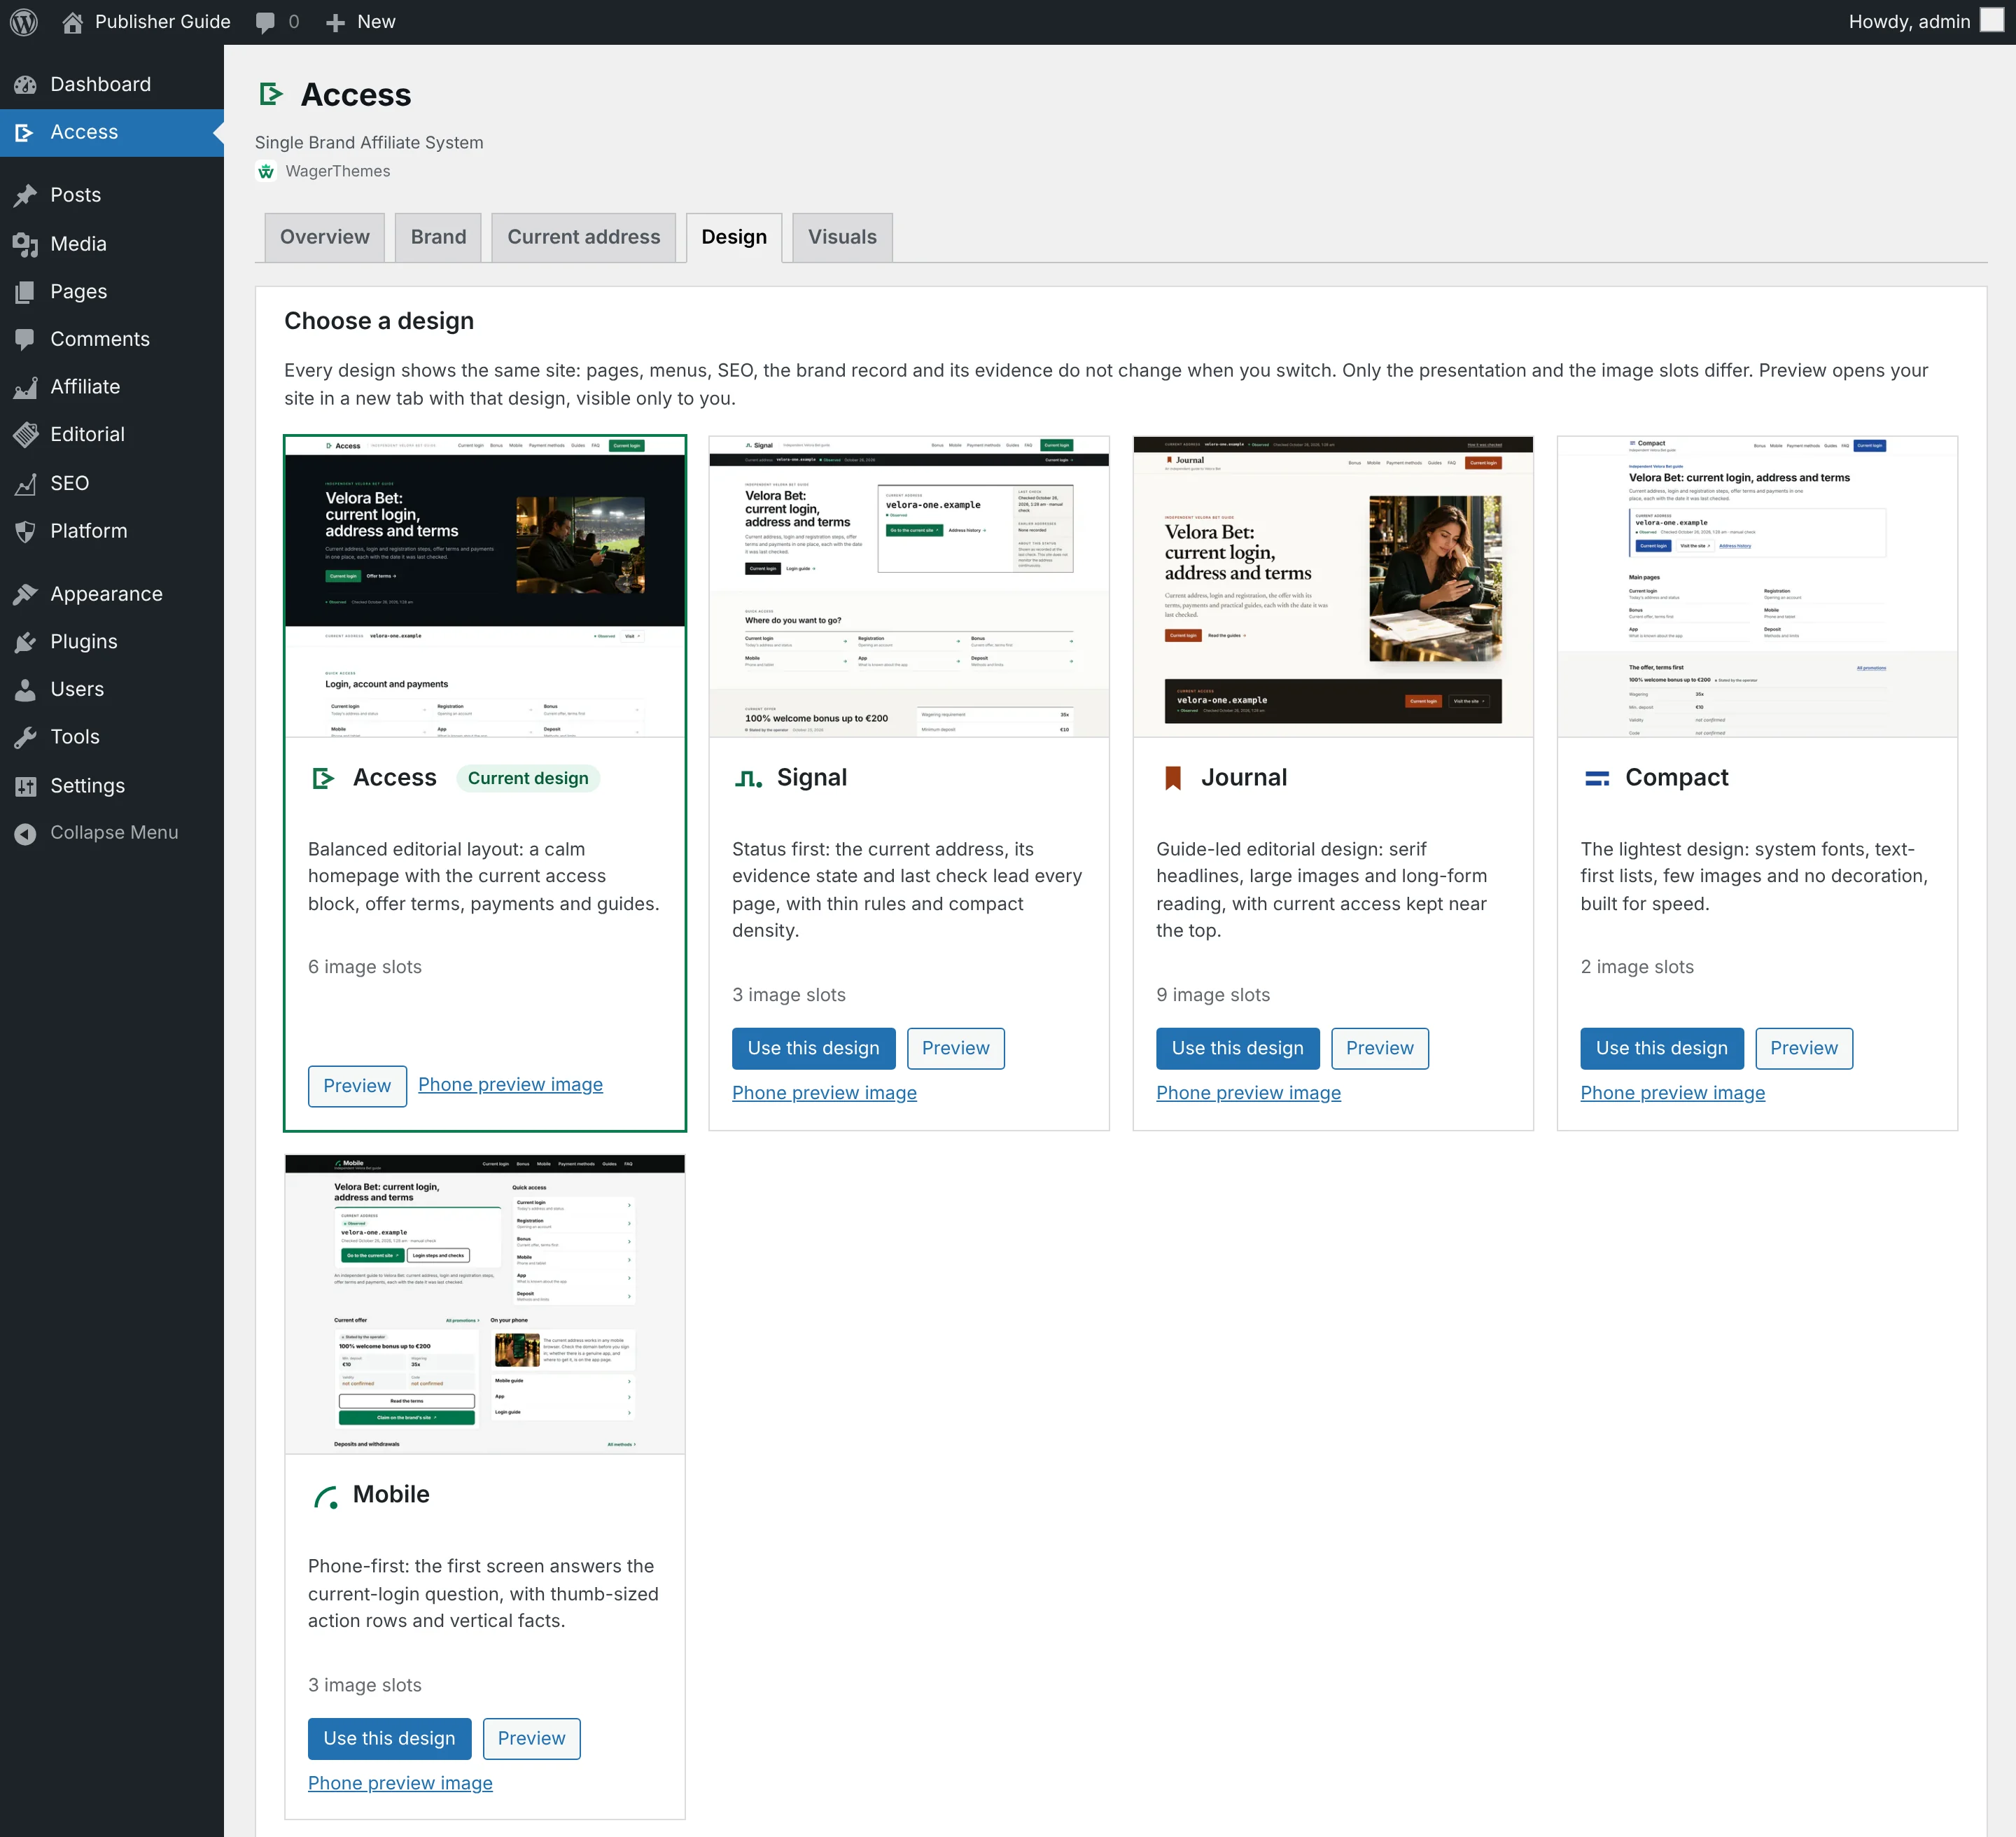
Task: Use the Signal design
Action: (x=813, y=1048)
